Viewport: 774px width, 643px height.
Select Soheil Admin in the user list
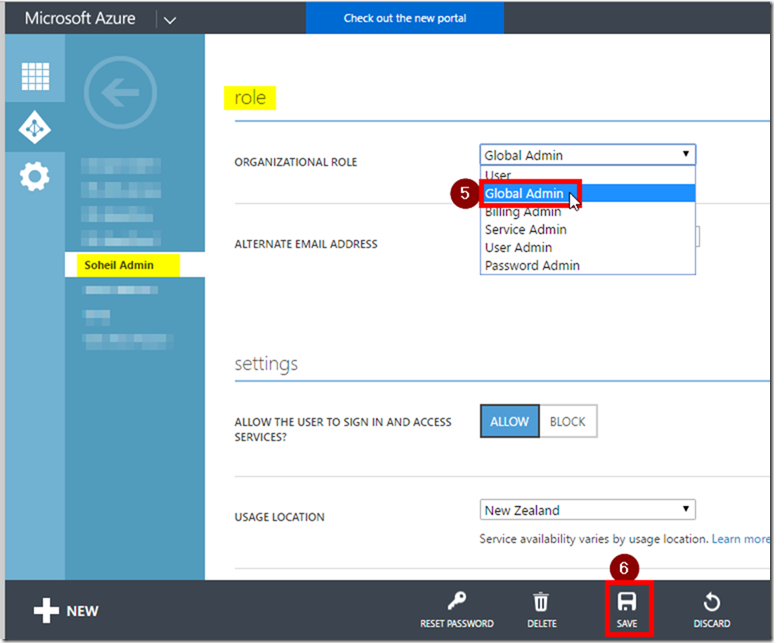tap(135, 265)
